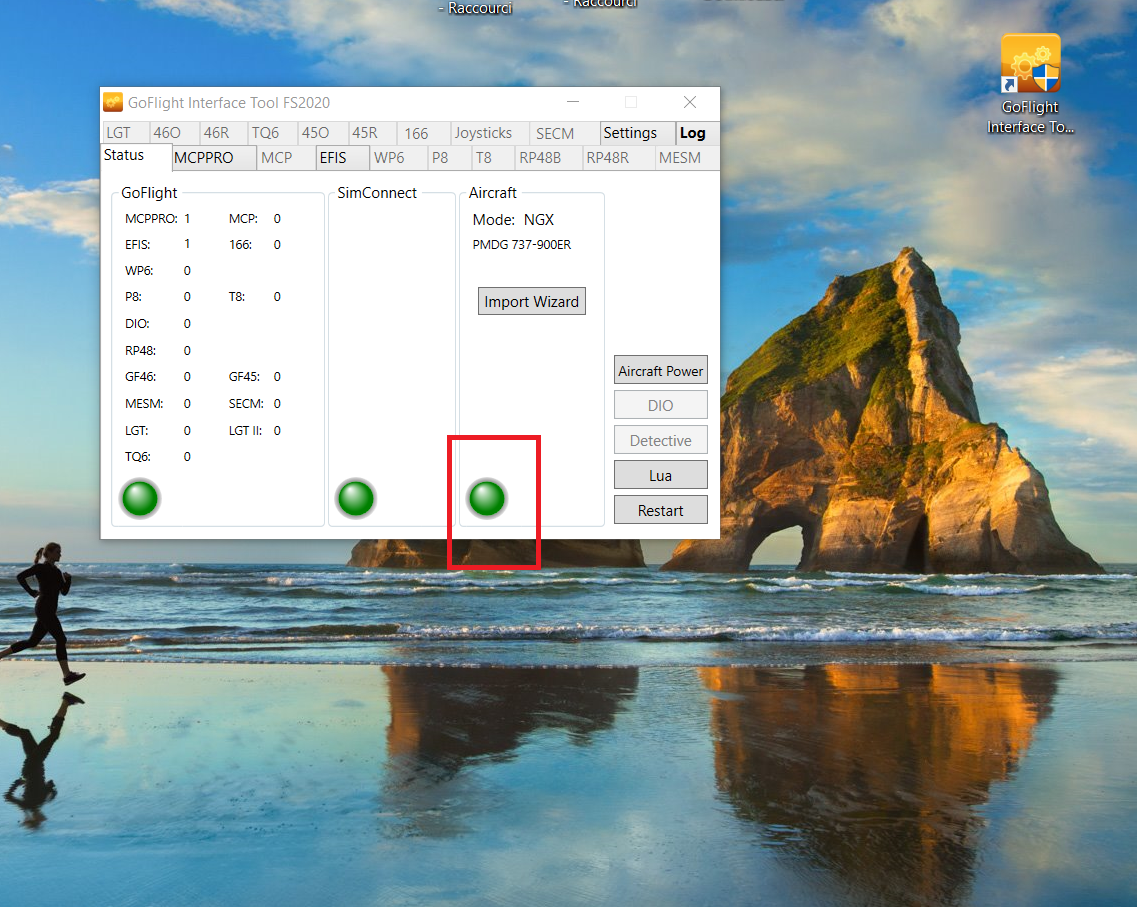The height and width of the screenshot is (907, 1137).
Task: Click the 'SECM:' device count label
Action: click(x=246, y=404)
